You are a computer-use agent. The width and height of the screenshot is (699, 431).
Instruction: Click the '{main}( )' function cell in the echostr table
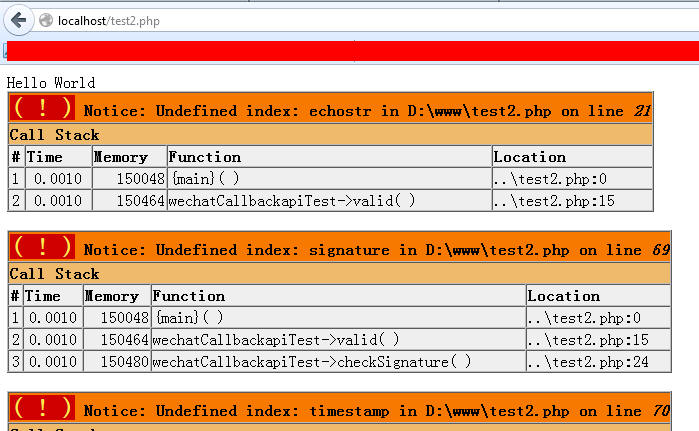tap(329, 179)
